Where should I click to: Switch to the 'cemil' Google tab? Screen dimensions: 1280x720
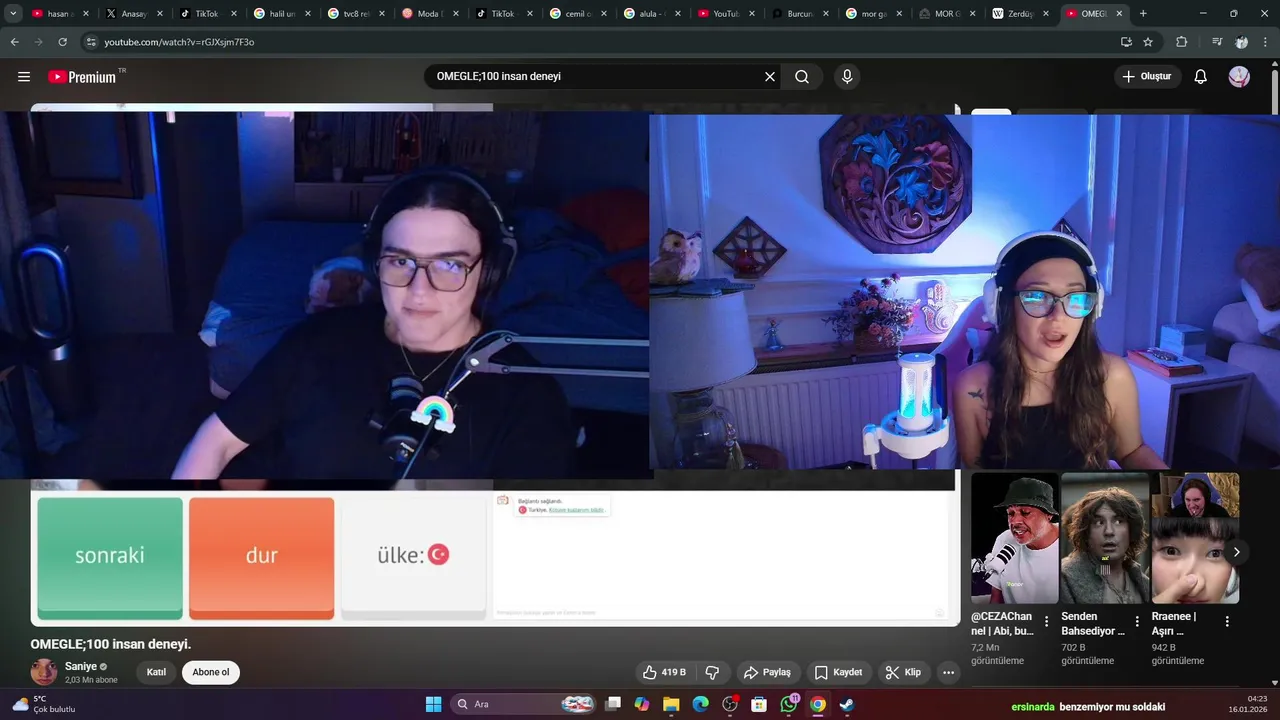[576, 14]
